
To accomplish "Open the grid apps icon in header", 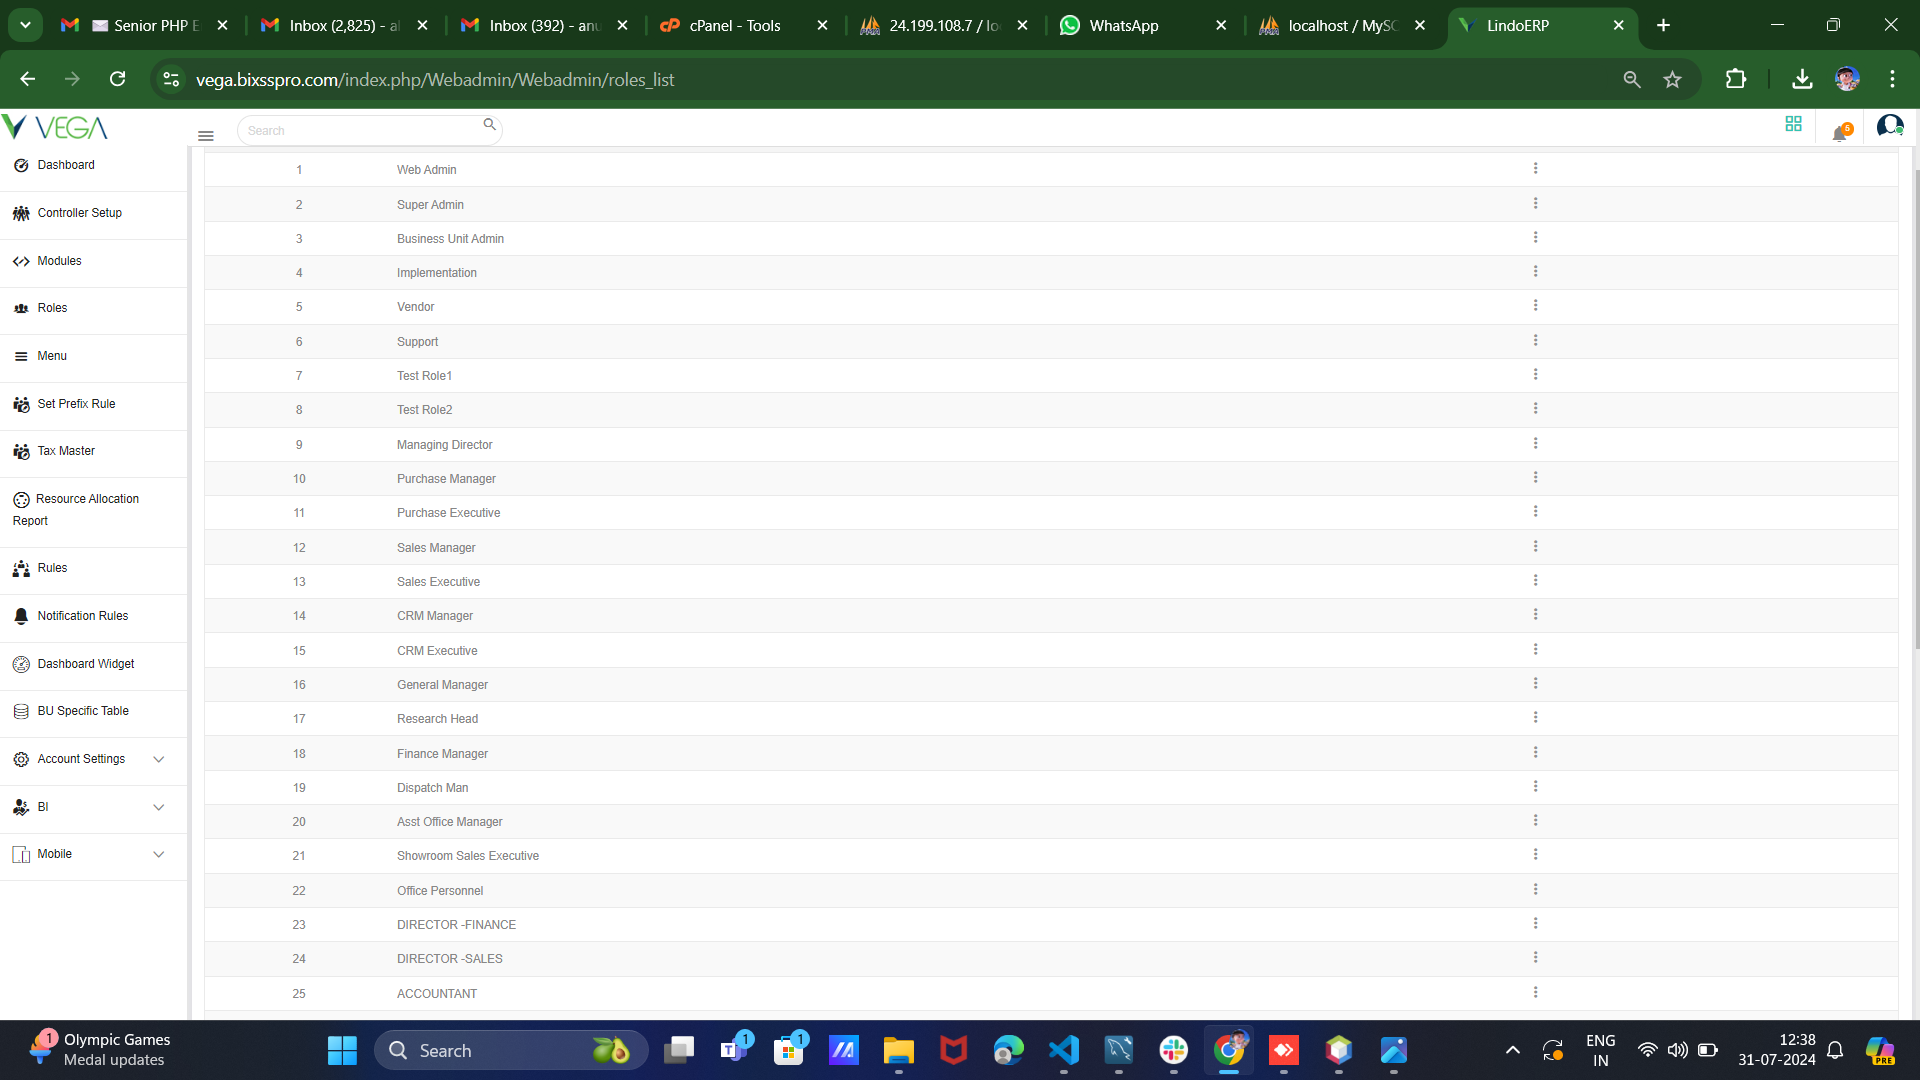I will pos(1793,124).
